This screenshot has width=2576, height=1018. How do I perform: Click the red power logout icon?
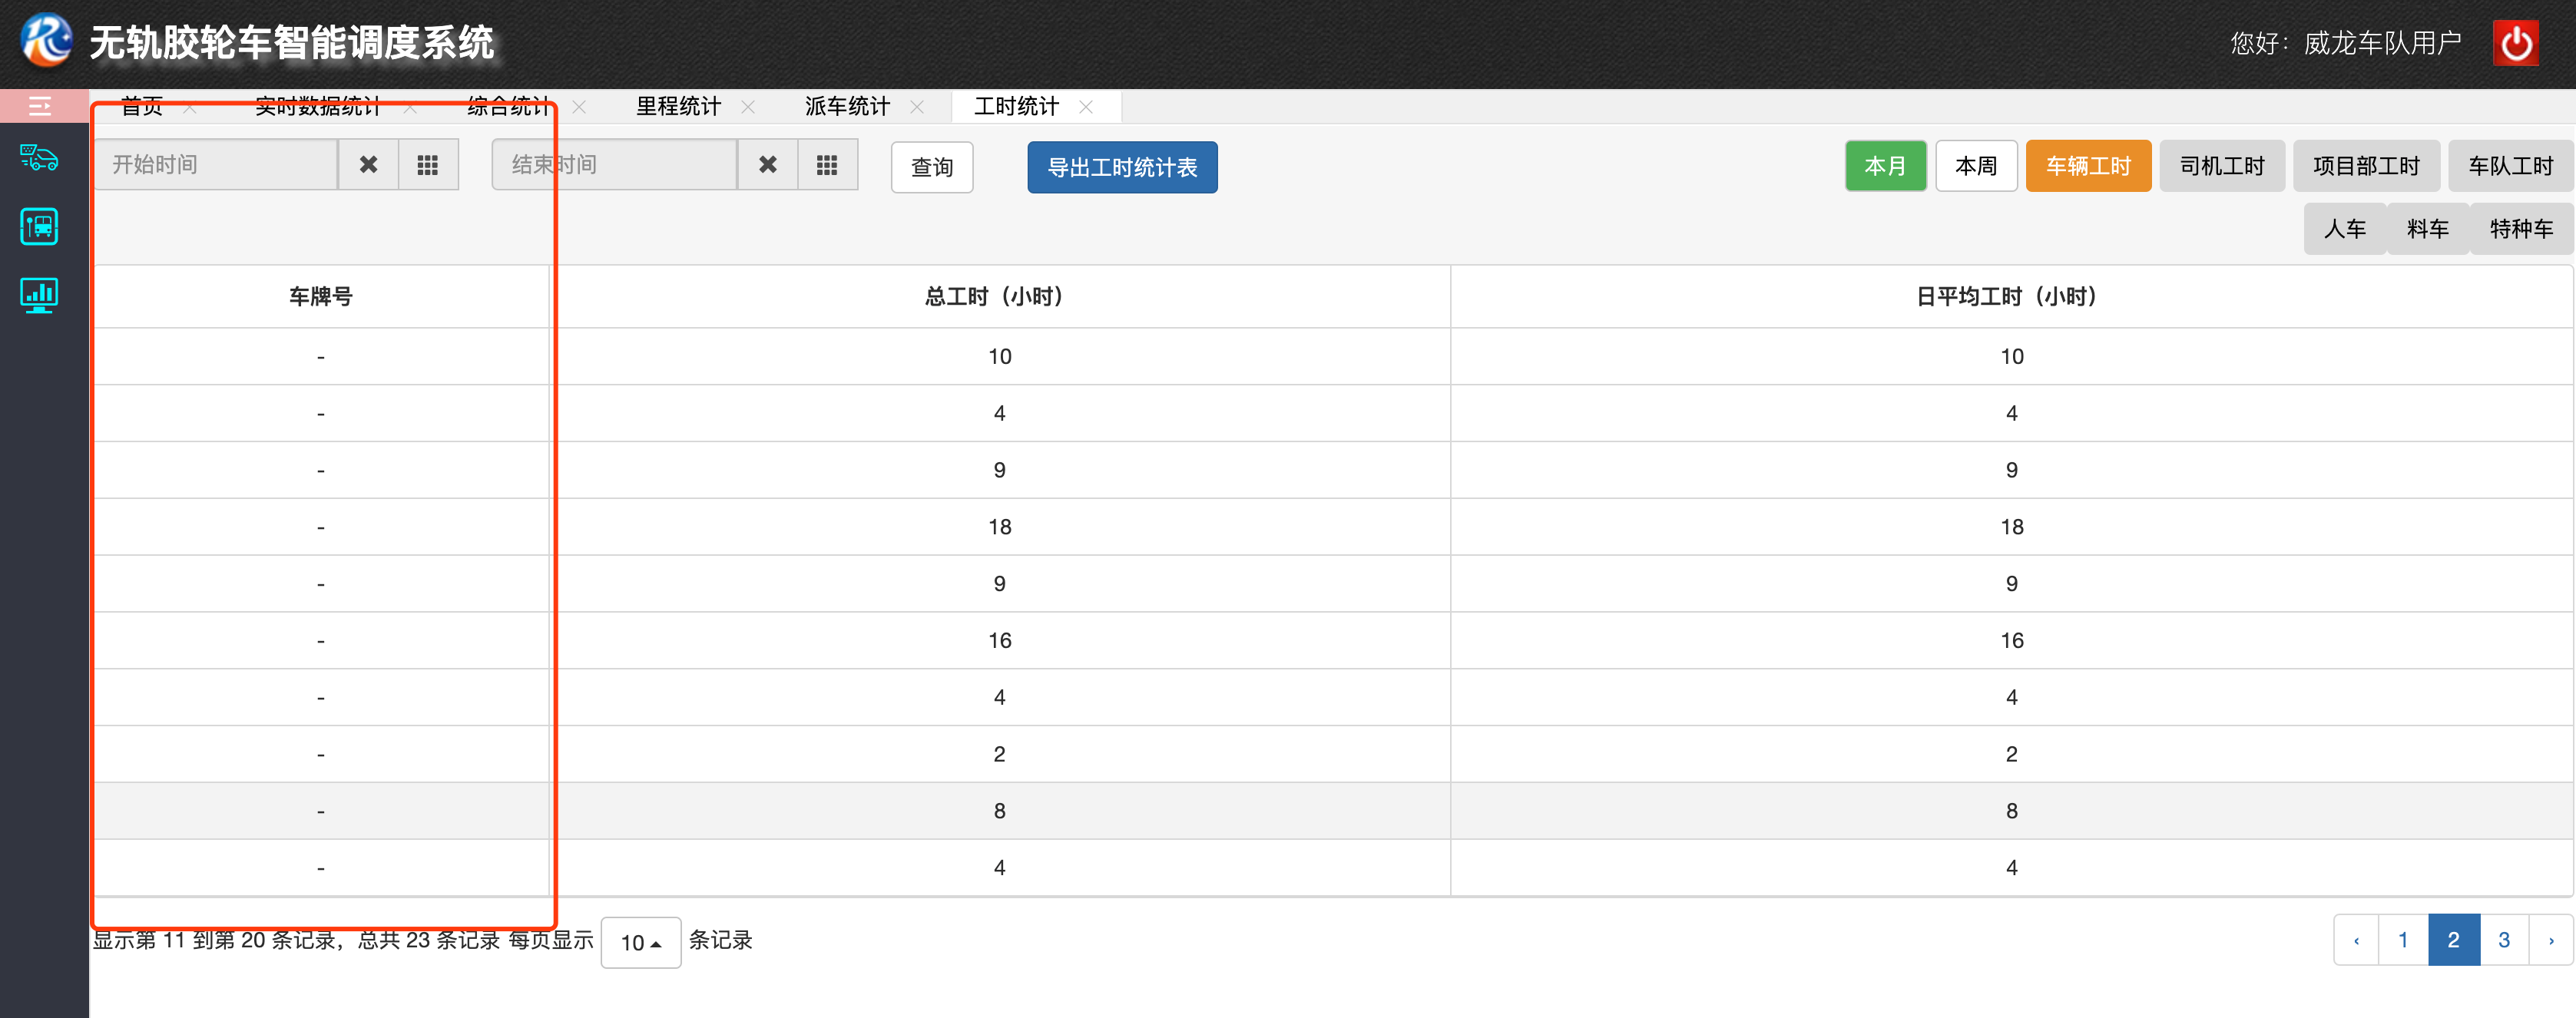(x=2515, y=43)
